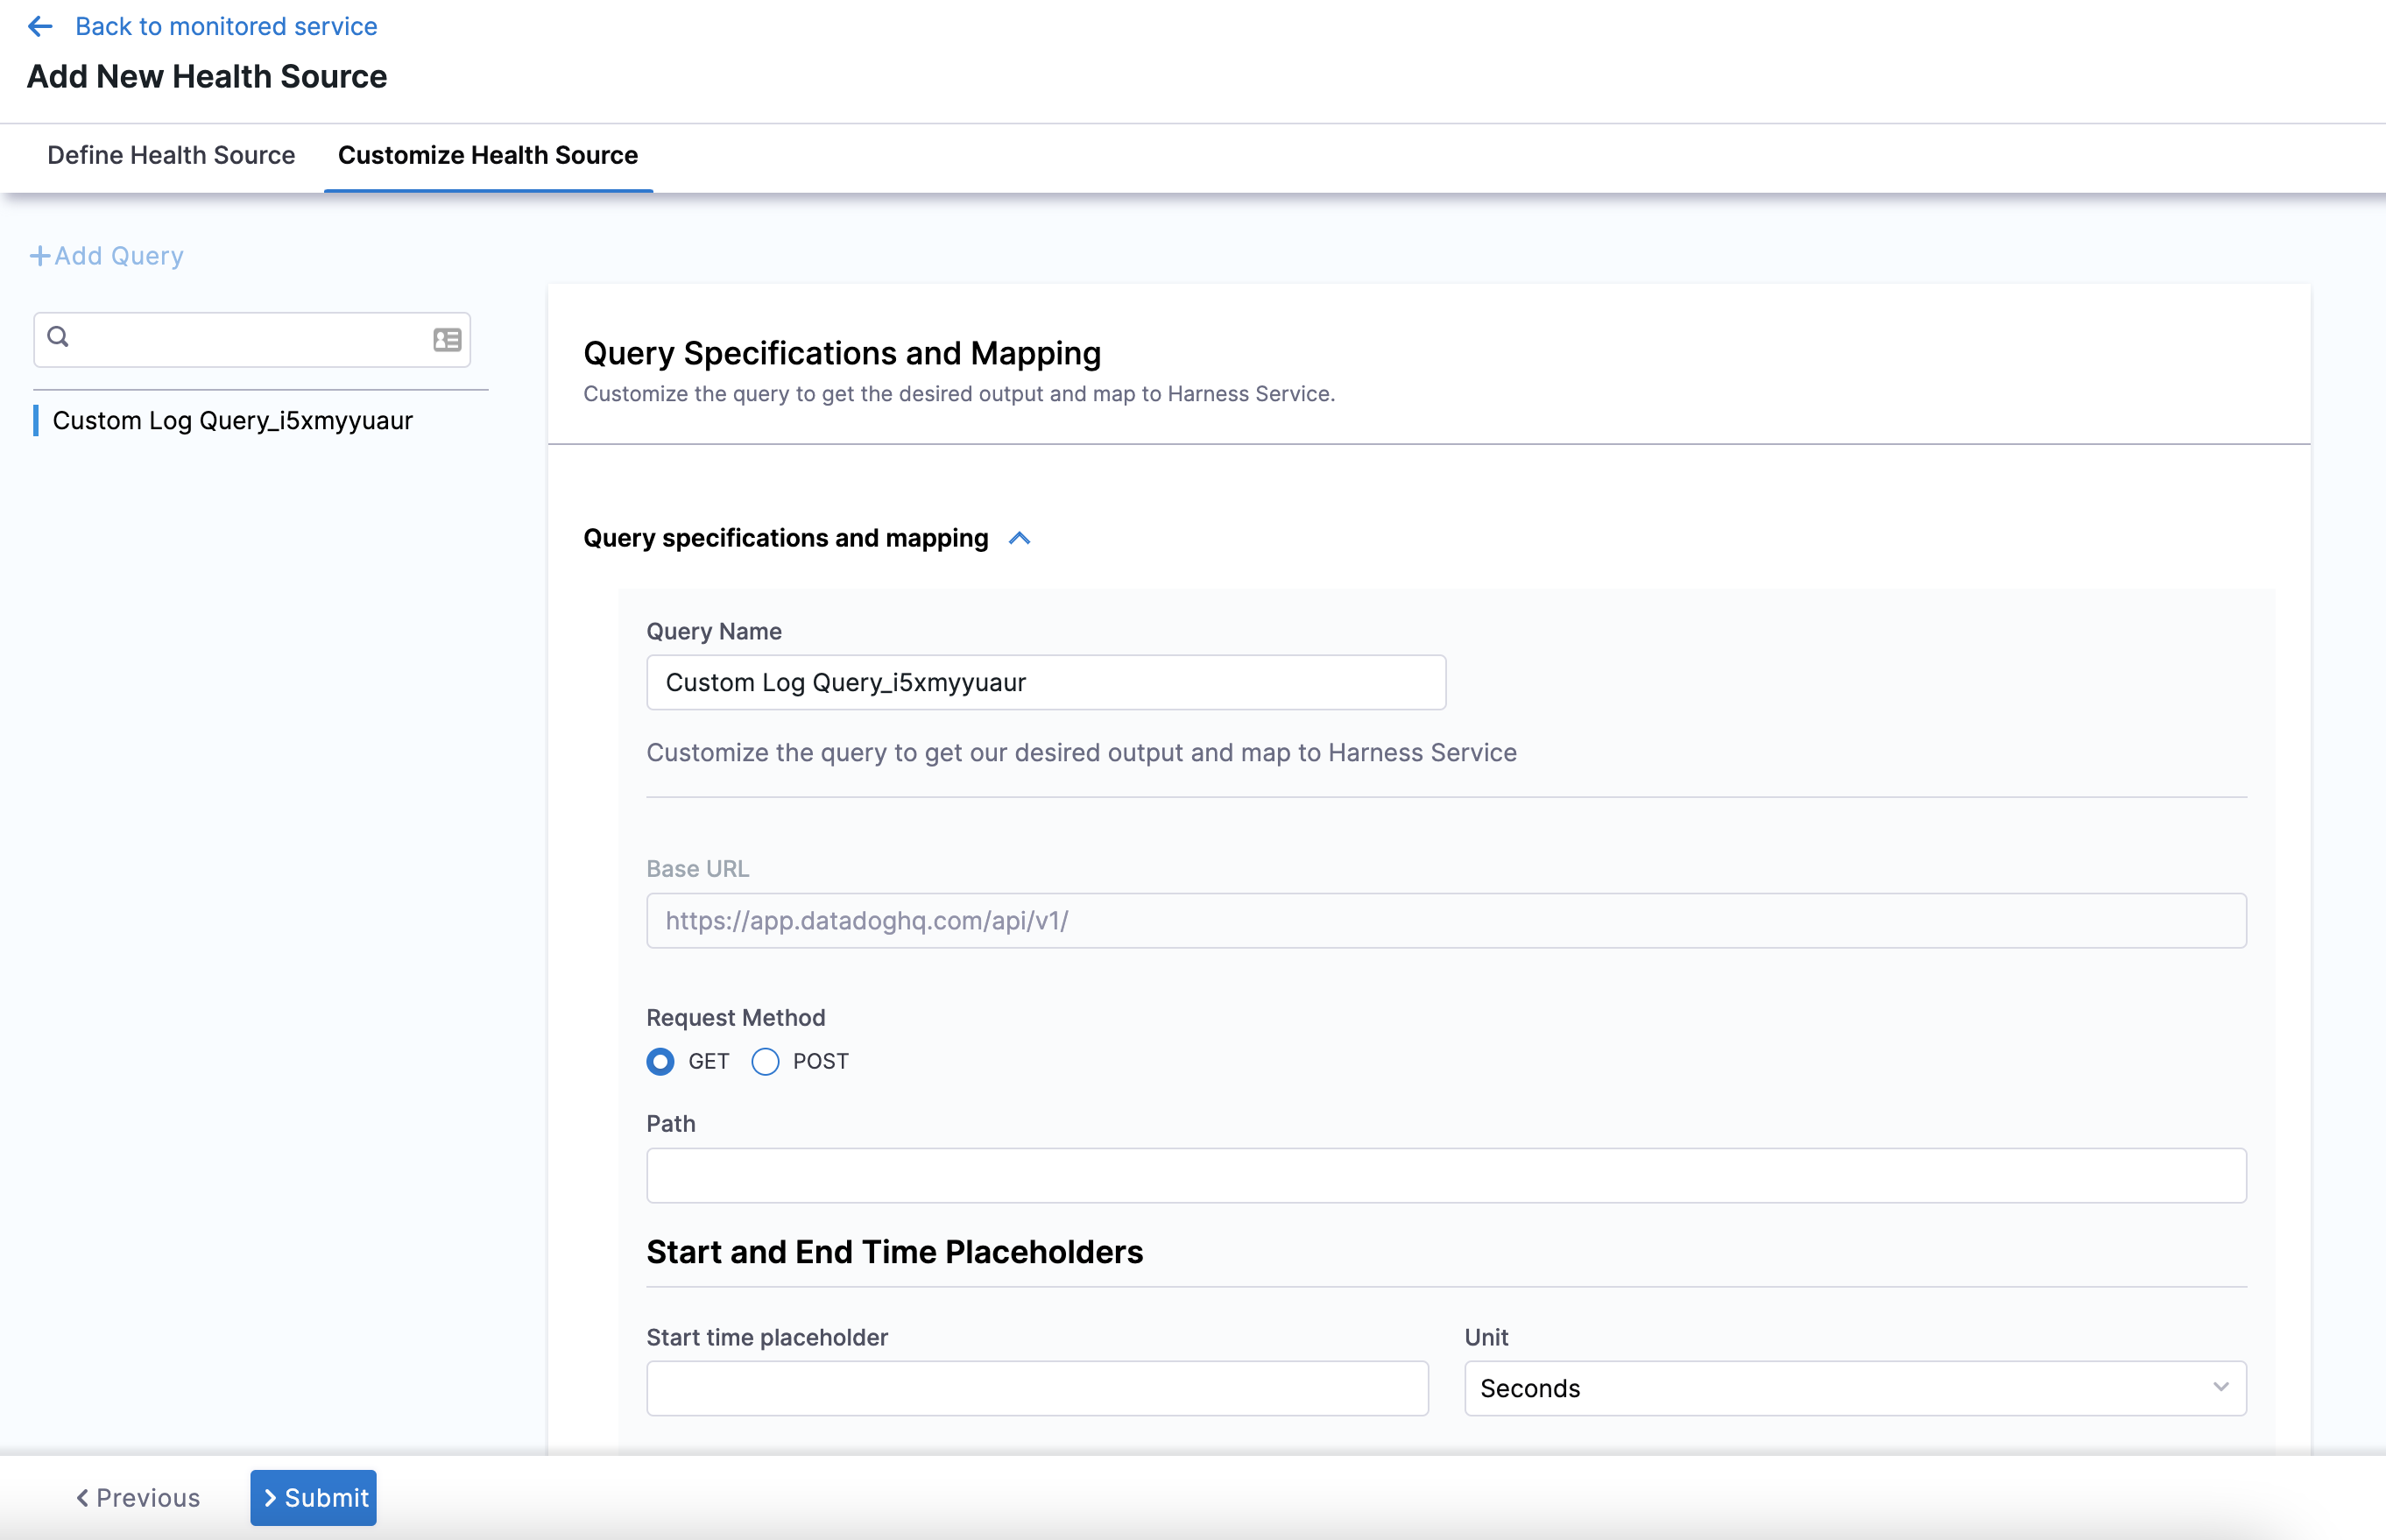Viewport: 2386px width, 1540px height.
Task: Click the Previous chevron icon
Action: tap(82, 1498)
